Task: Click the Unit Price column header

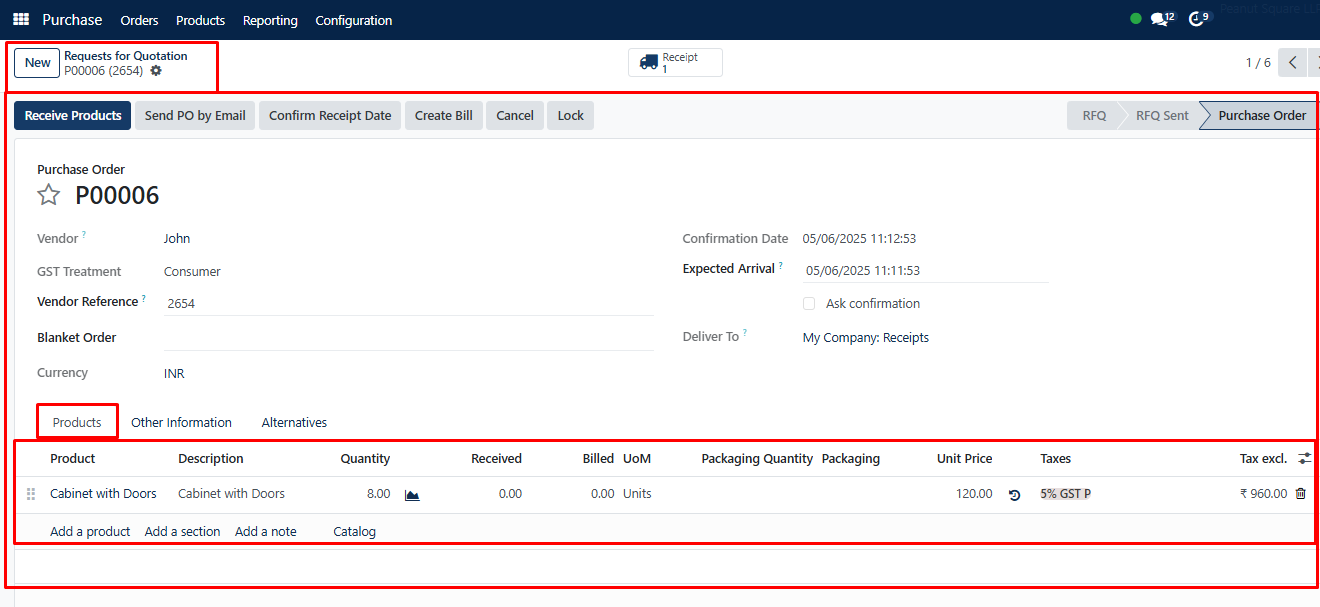Action: click(x=964, y=459)
